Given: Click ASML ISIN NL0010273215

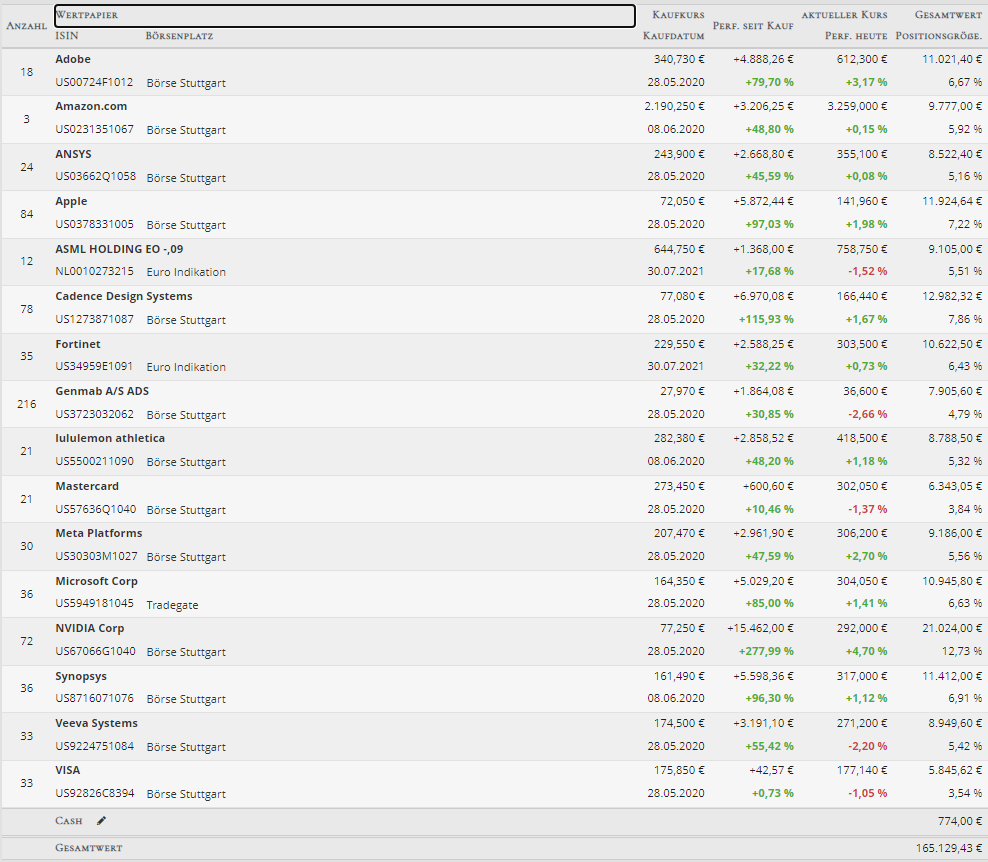Looking at the screenshot, I should (95, 272).
